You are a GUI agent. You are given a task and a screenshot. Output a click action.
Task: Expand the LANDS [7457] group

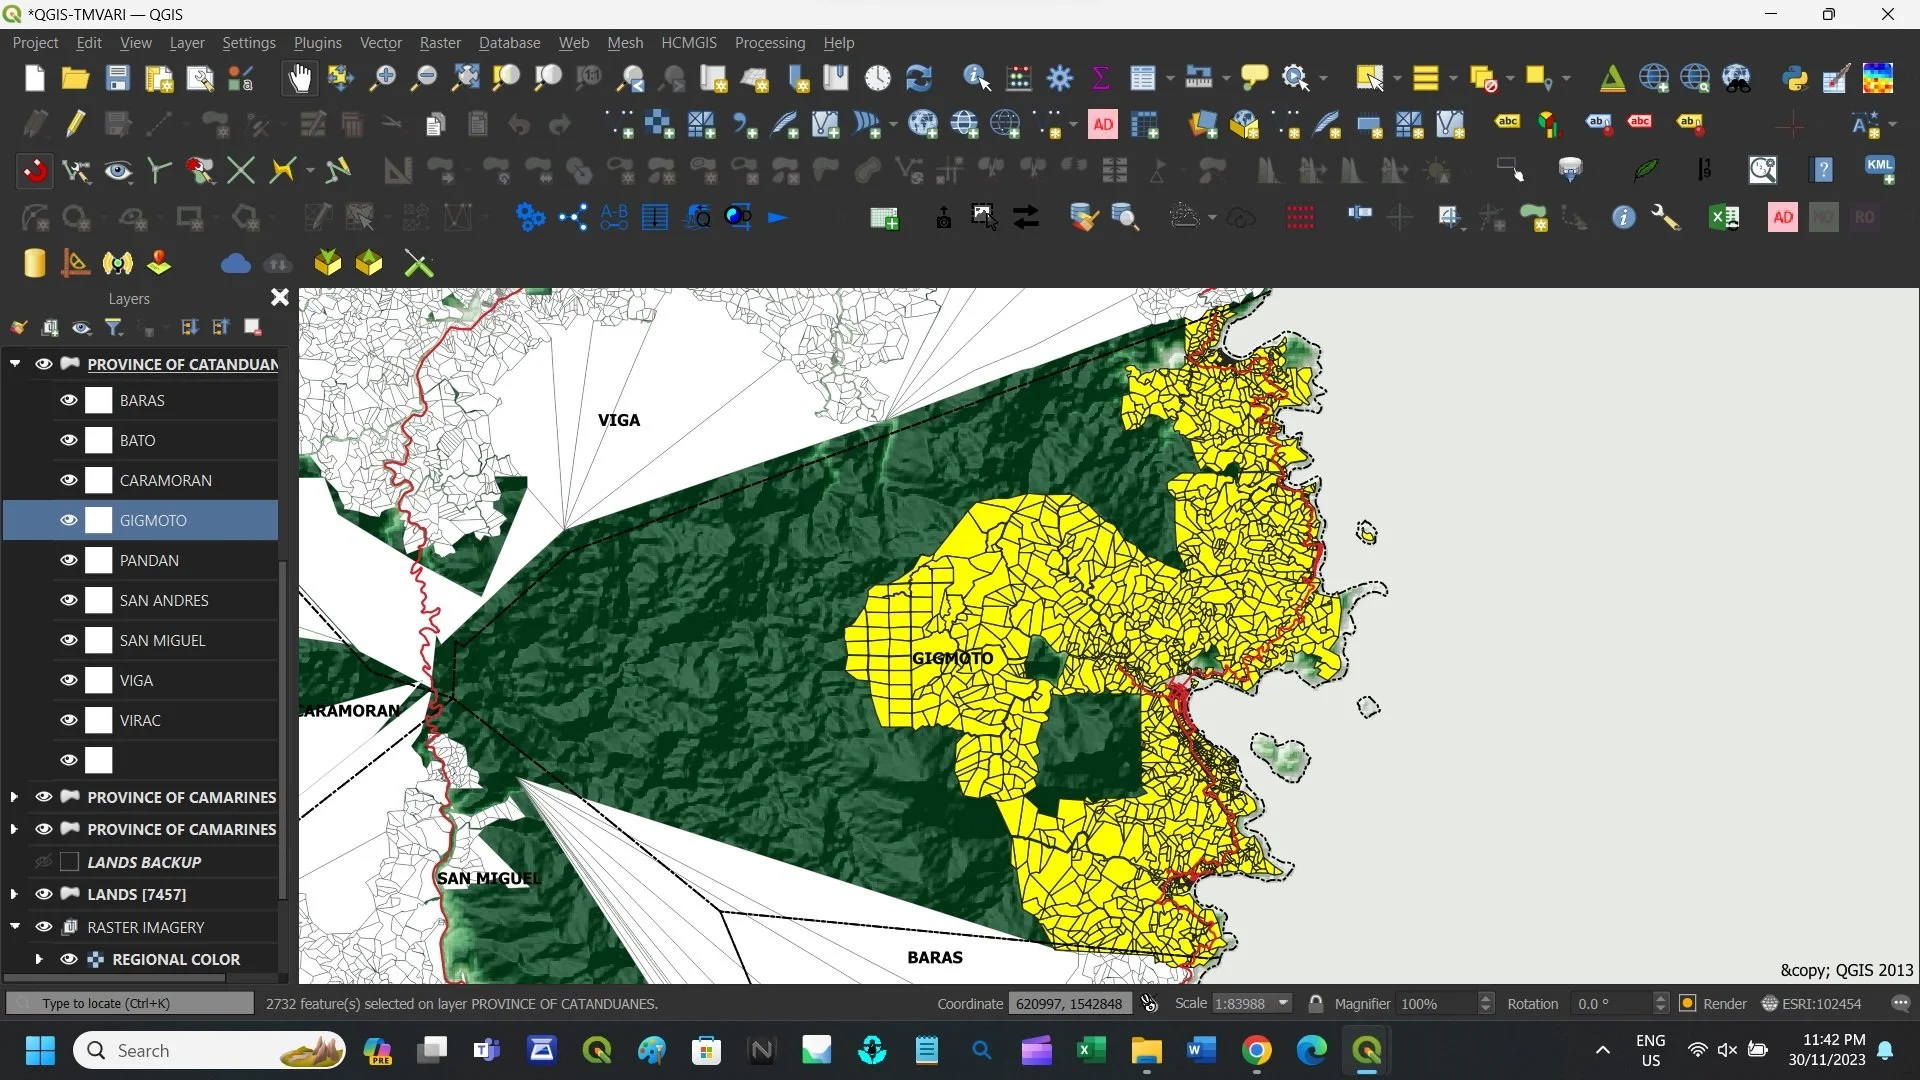tap(14, 894)
